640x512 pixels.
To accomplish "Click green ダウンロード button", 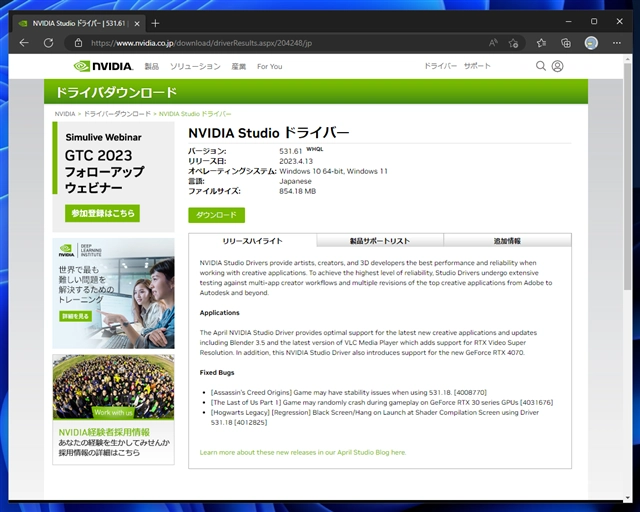I will click(x=216, y=215).
